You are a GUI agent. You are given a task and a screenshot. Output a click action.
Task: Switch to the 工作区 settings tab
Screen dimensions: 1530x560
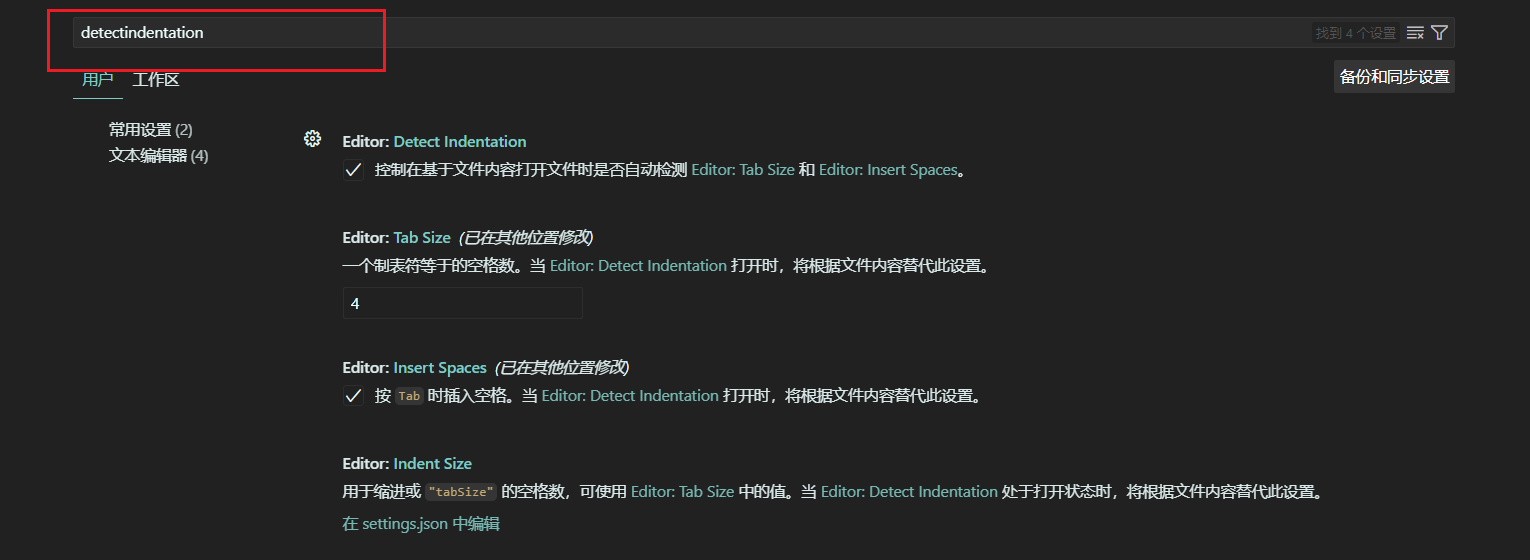tap(156, 80)
